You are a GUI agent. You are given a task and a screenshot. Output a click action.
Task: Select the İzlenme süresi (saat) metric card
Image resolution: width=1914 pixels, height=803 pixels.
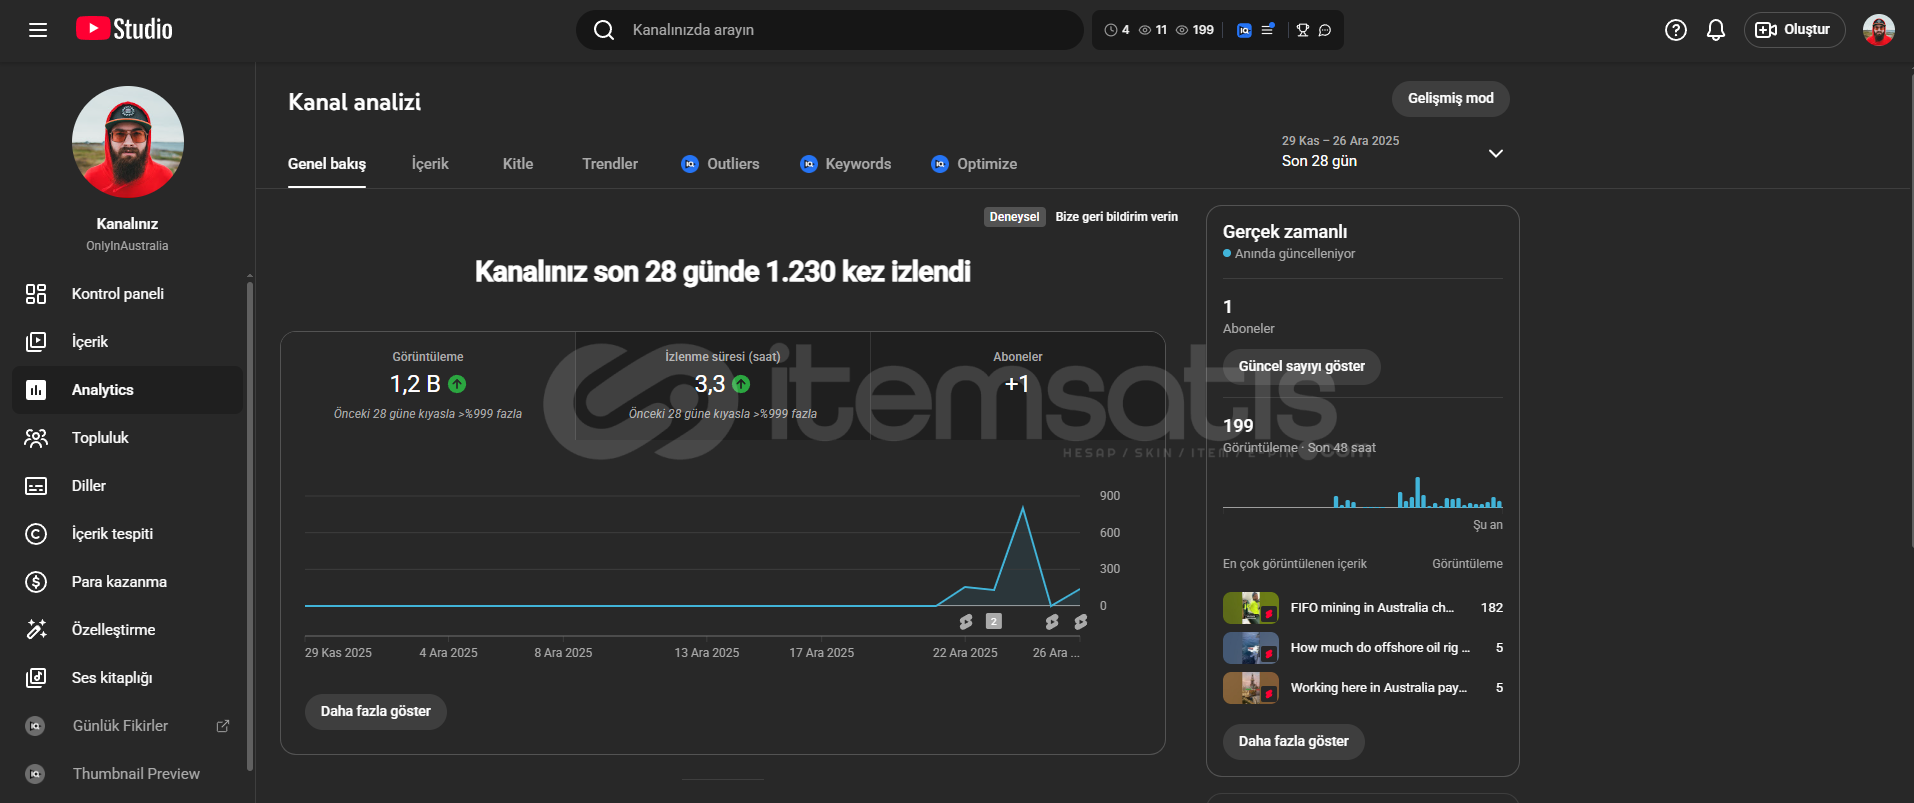(x=722, y=385)
